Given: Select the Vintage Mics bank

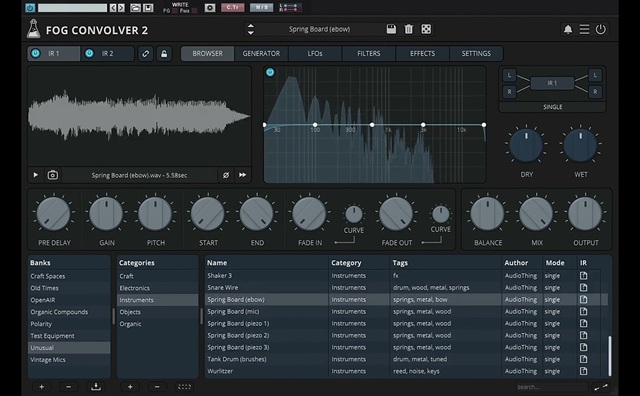Looking at the screenshot, I should 69,360.
